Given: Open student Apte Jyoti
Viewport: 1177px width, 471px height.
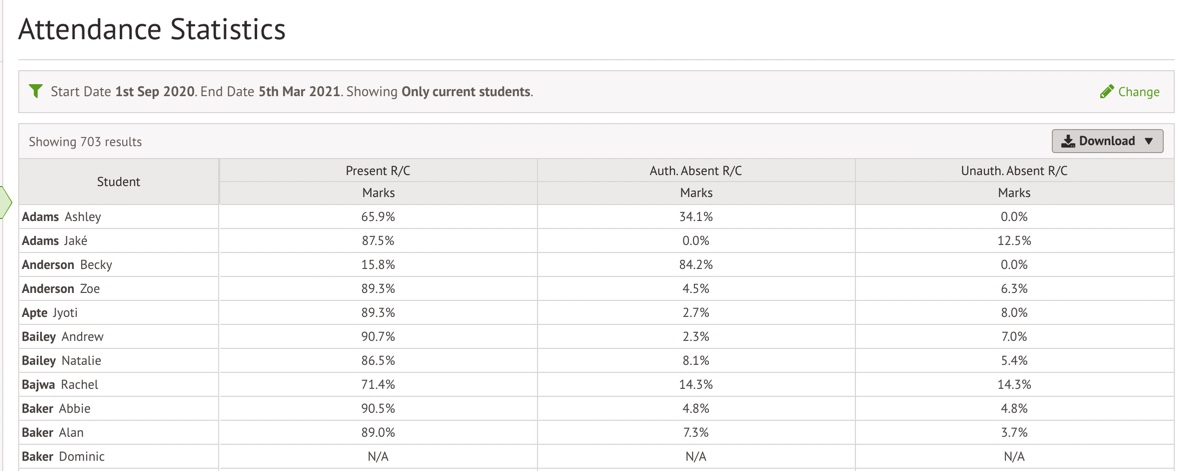Looking at the screenshot, I should point(50,312).
